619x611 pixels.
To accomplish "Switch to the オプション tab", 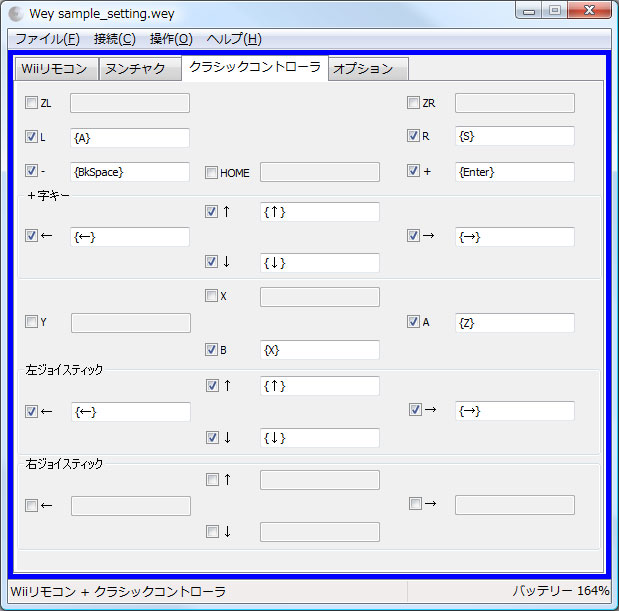I will point(368,69).
